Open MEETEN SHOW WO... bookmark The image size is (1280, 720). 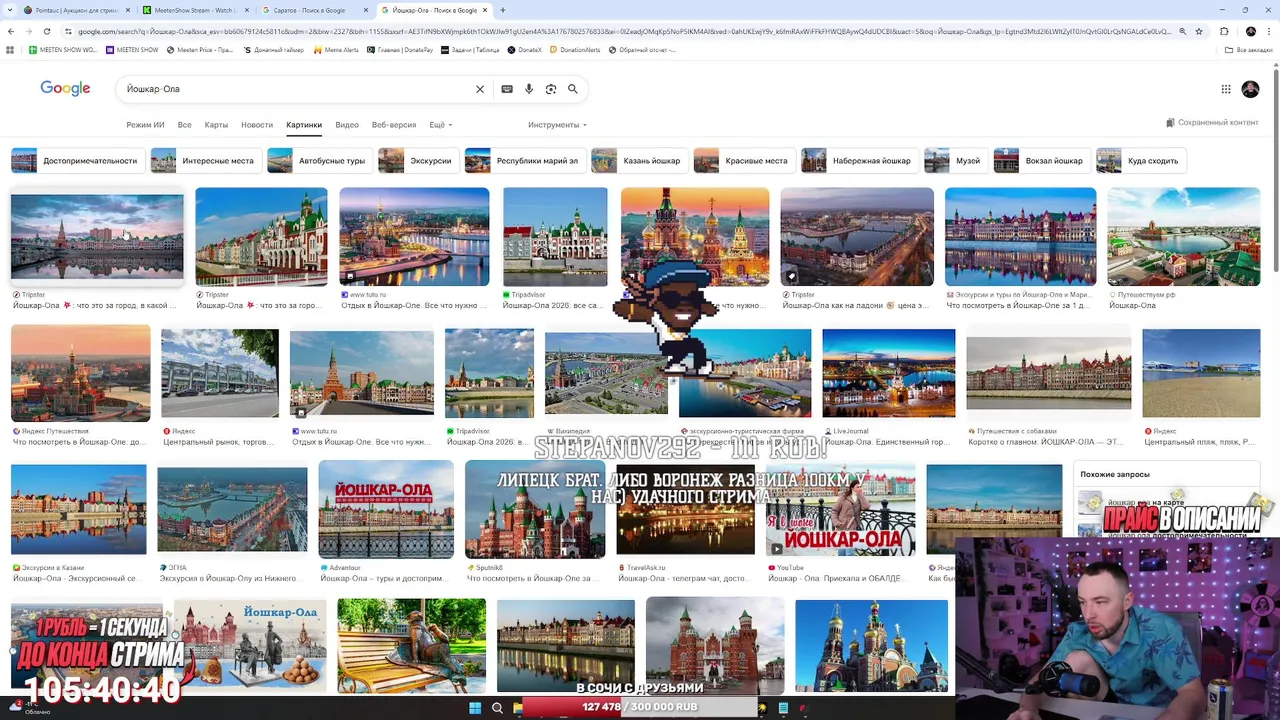click(63, 49)
